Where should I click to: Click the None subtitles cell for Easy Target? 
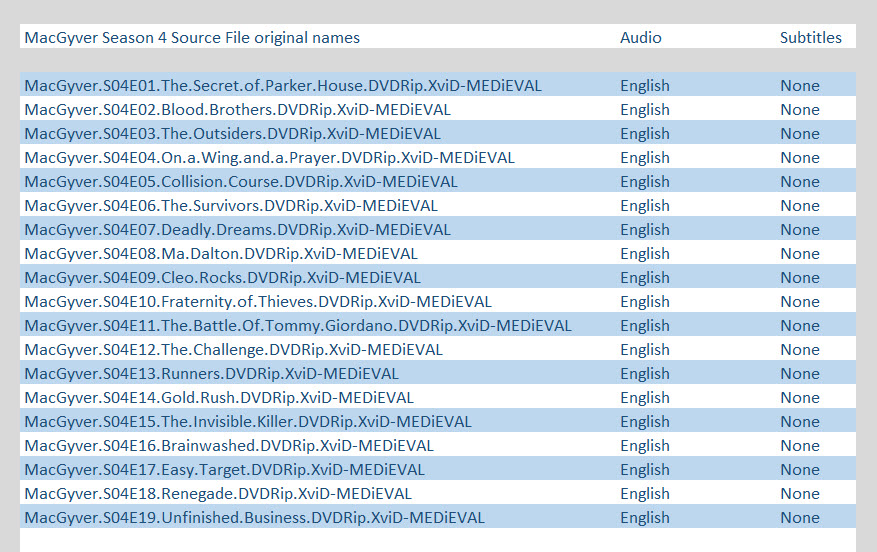pos(800,470)
